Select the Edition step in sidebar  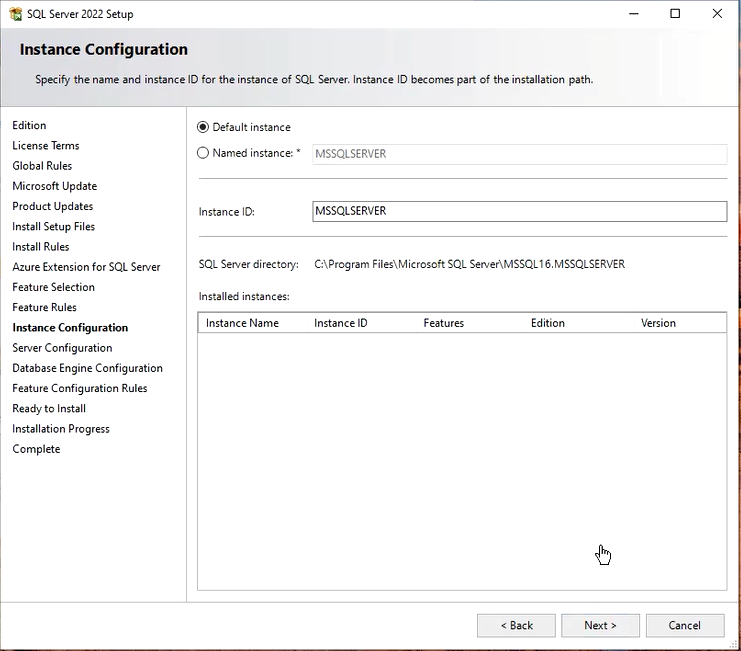[29, 125]
